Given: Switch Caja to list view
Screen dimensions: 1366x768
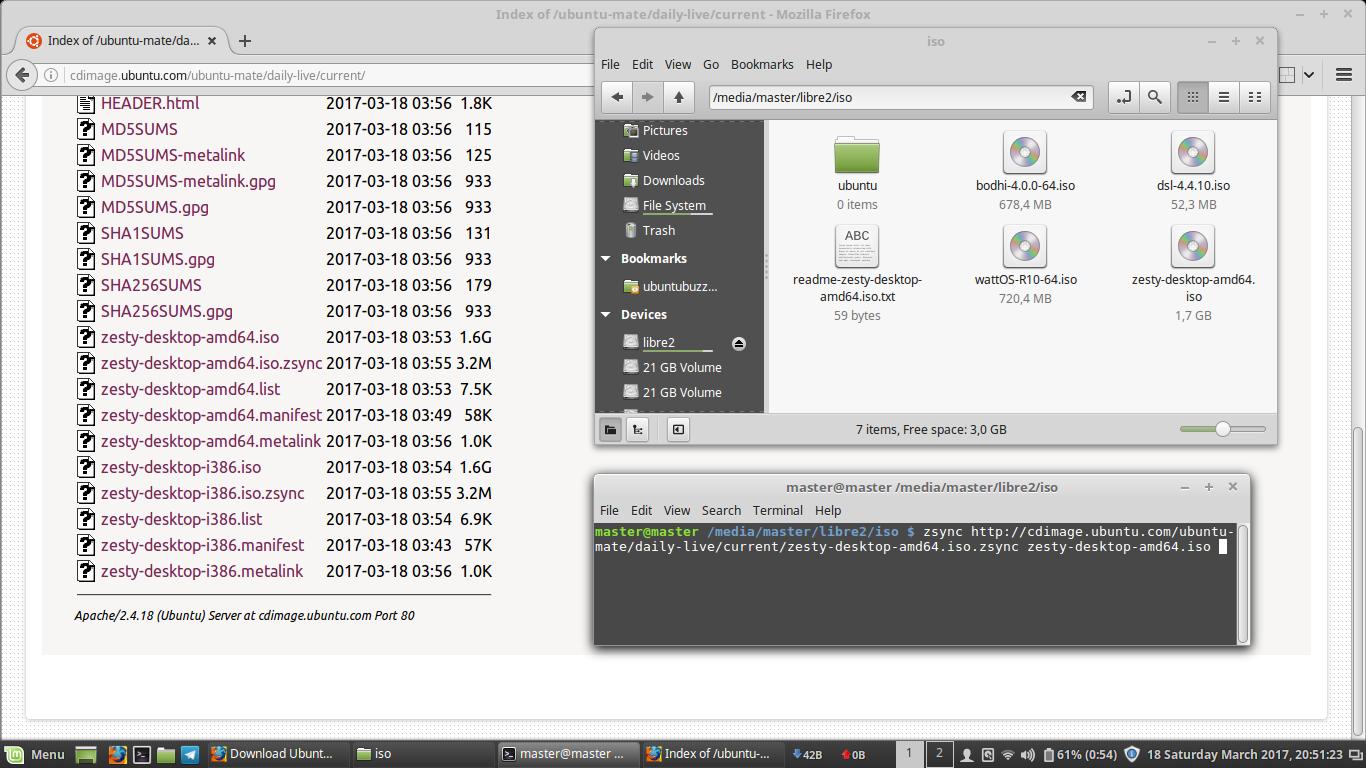Looking at the screenshot, I should point(1224,97).
